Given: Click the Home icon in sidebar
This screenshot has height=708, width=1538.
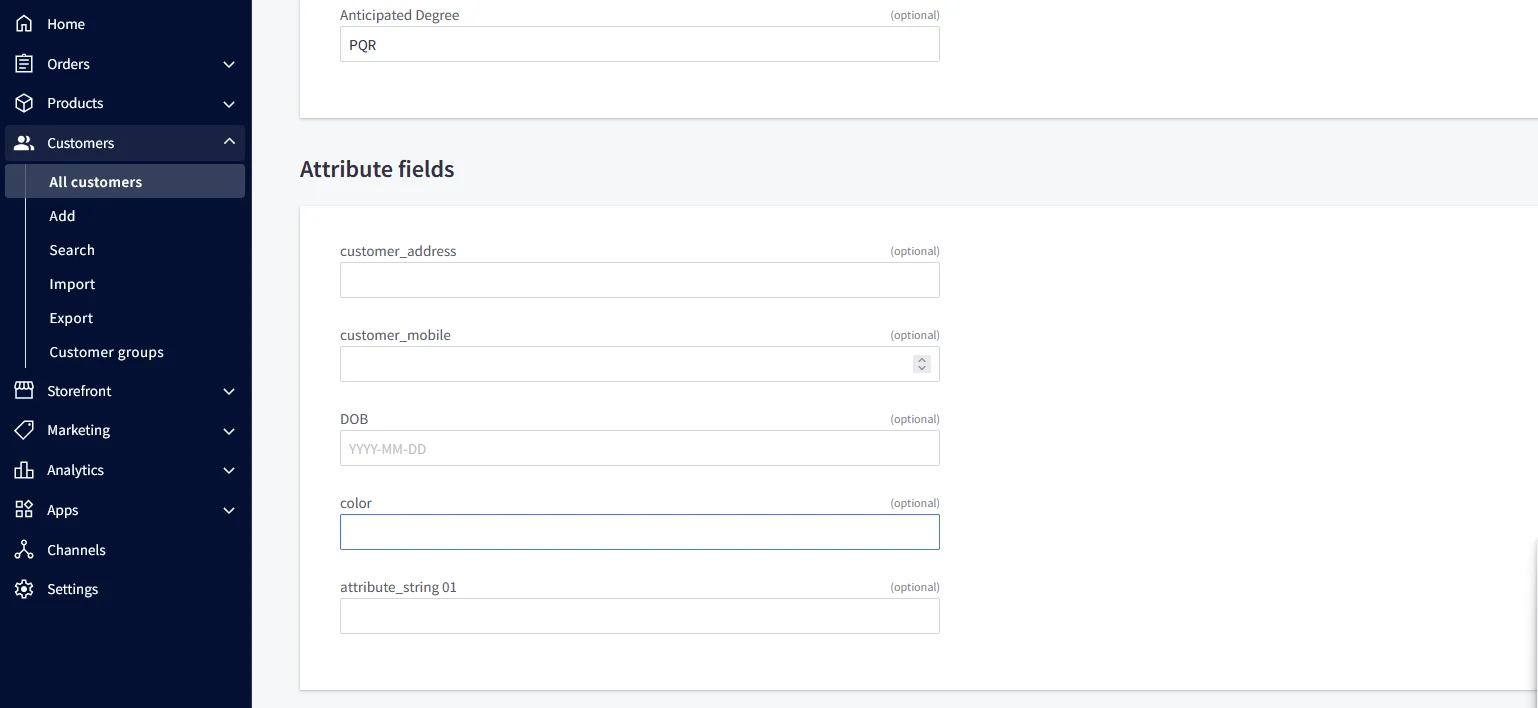Looking at the screenshot, I should click(x=24, y=23).
